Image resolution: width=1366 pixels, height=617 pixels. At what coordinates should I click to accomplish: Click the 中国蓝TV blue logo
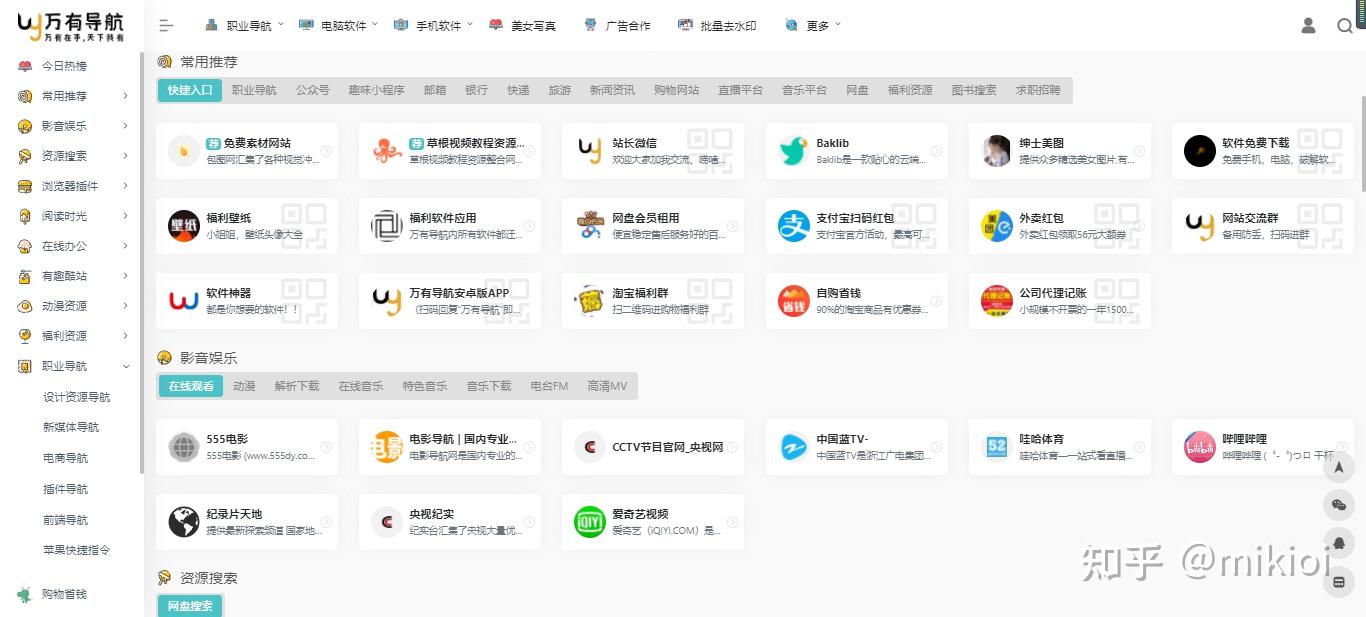point(794,447)
